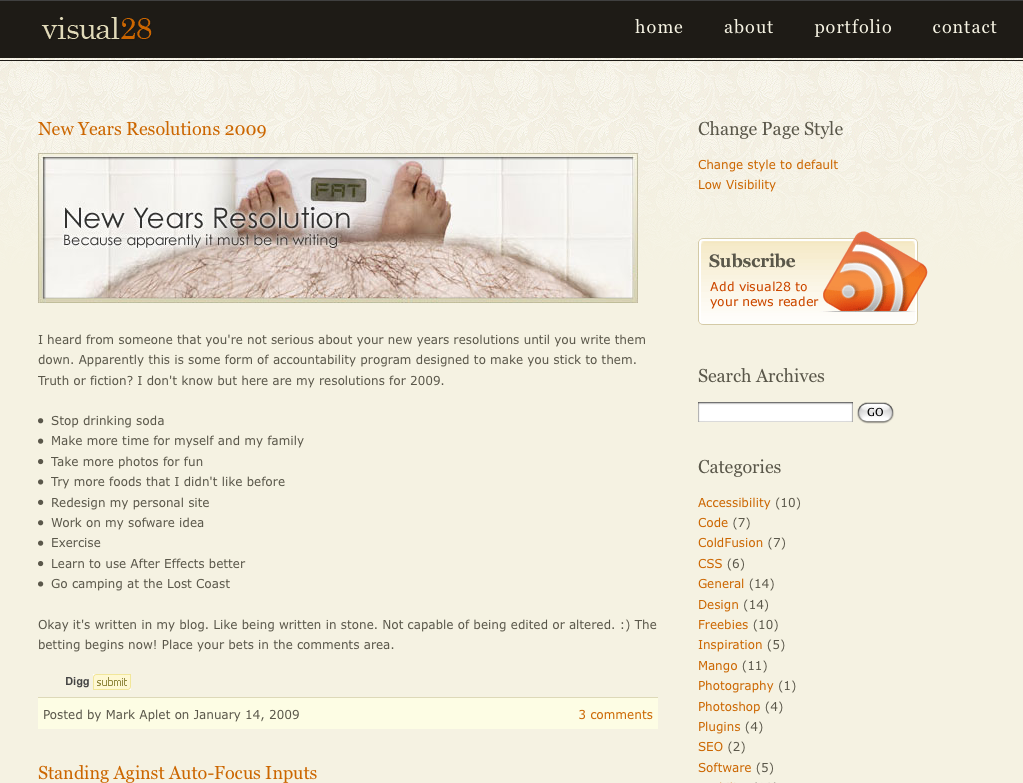
Task: Click the Digg label text
Action: coord(77,681)
